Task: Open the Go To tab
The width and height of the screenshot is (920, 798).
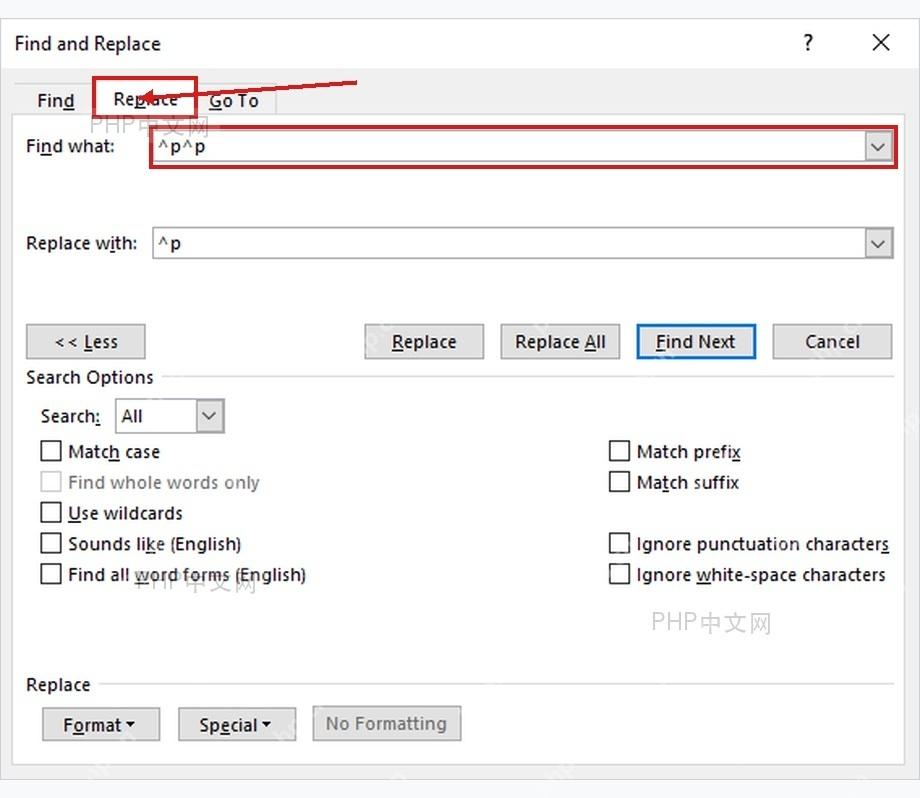Action: [x=234, y=101]
